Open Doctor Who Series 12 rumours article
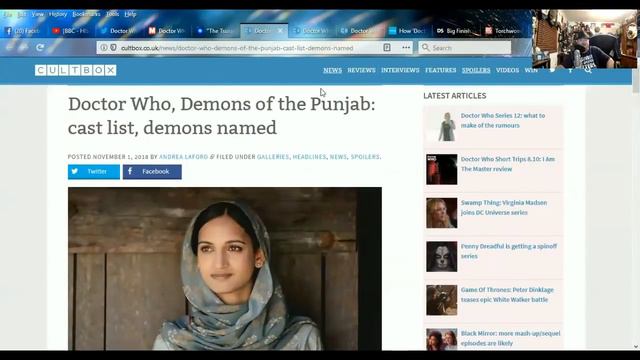The height and width of the screenshot is (360, 640). coord(503,120)
